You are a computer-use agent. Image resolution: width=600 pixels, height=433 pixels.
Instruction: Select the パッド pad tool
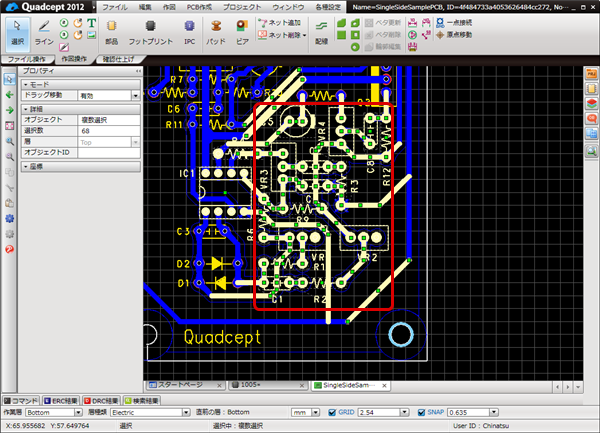click(216, 33)
